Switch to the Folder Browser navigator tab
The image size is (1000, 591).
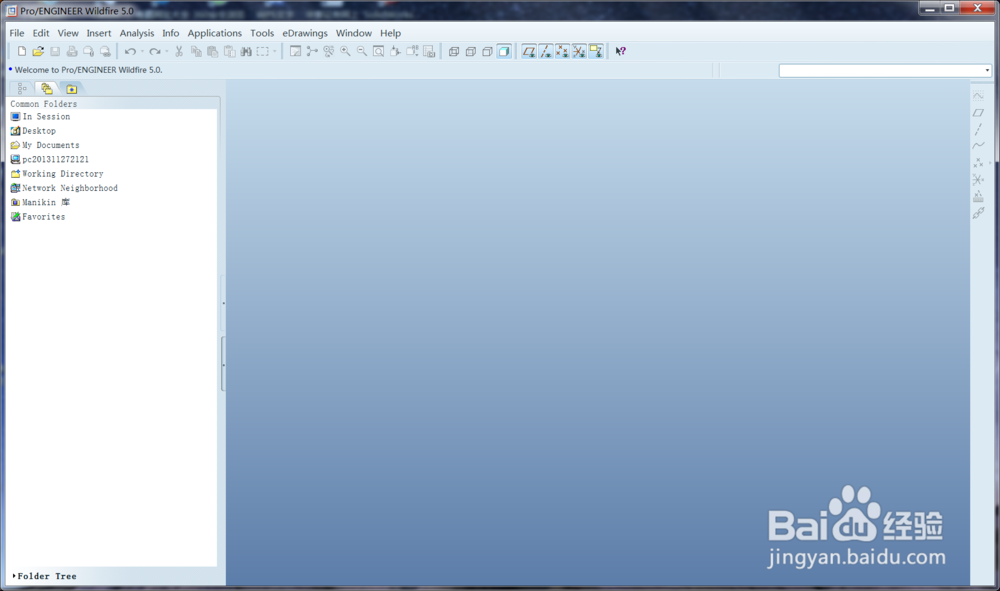tap(47, 89)
